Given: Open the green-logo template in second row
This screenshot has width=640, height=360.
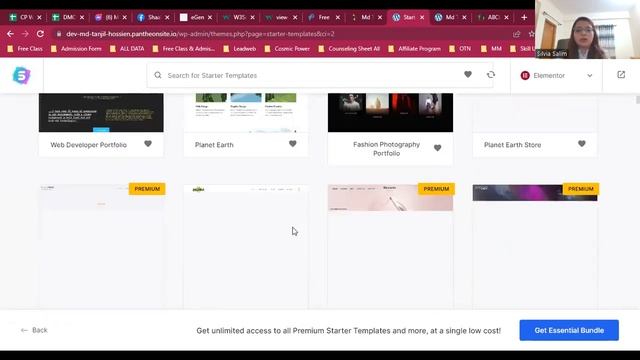Looking at the screenshot, I should [x=246, y=246].
